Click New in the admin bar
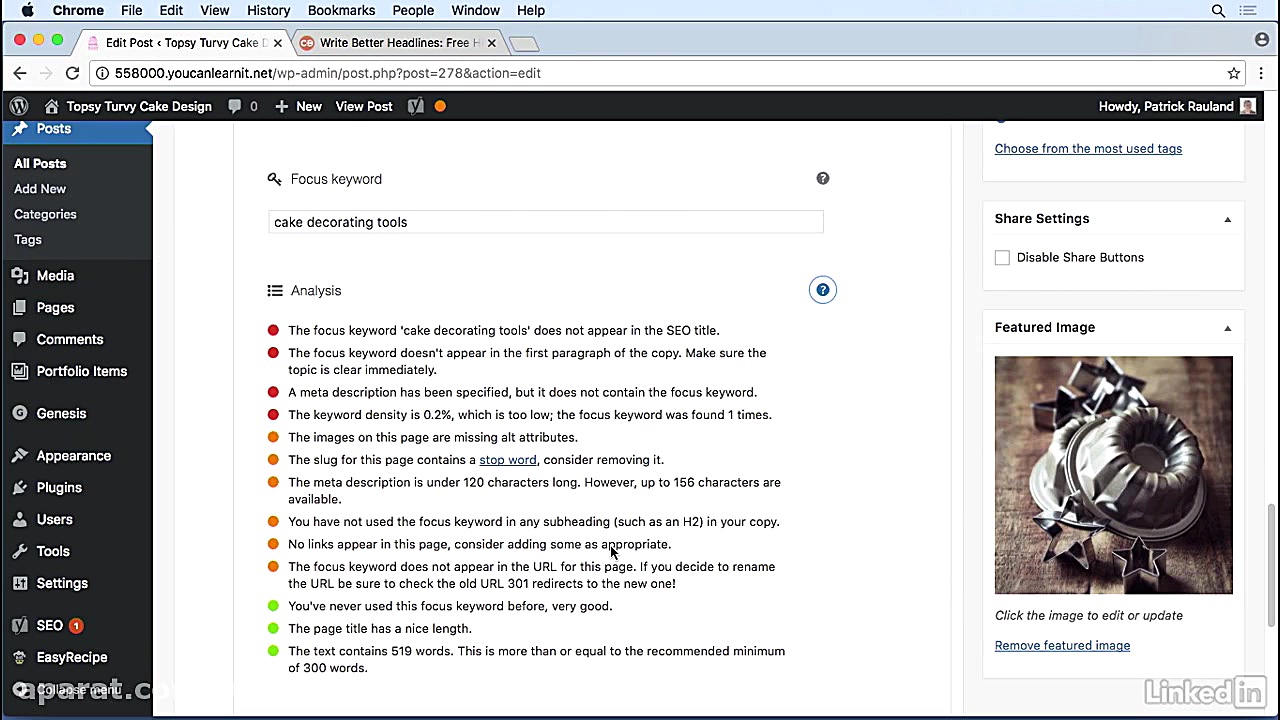This screenshot has width=1280, height=720. [x=298, y=106]
